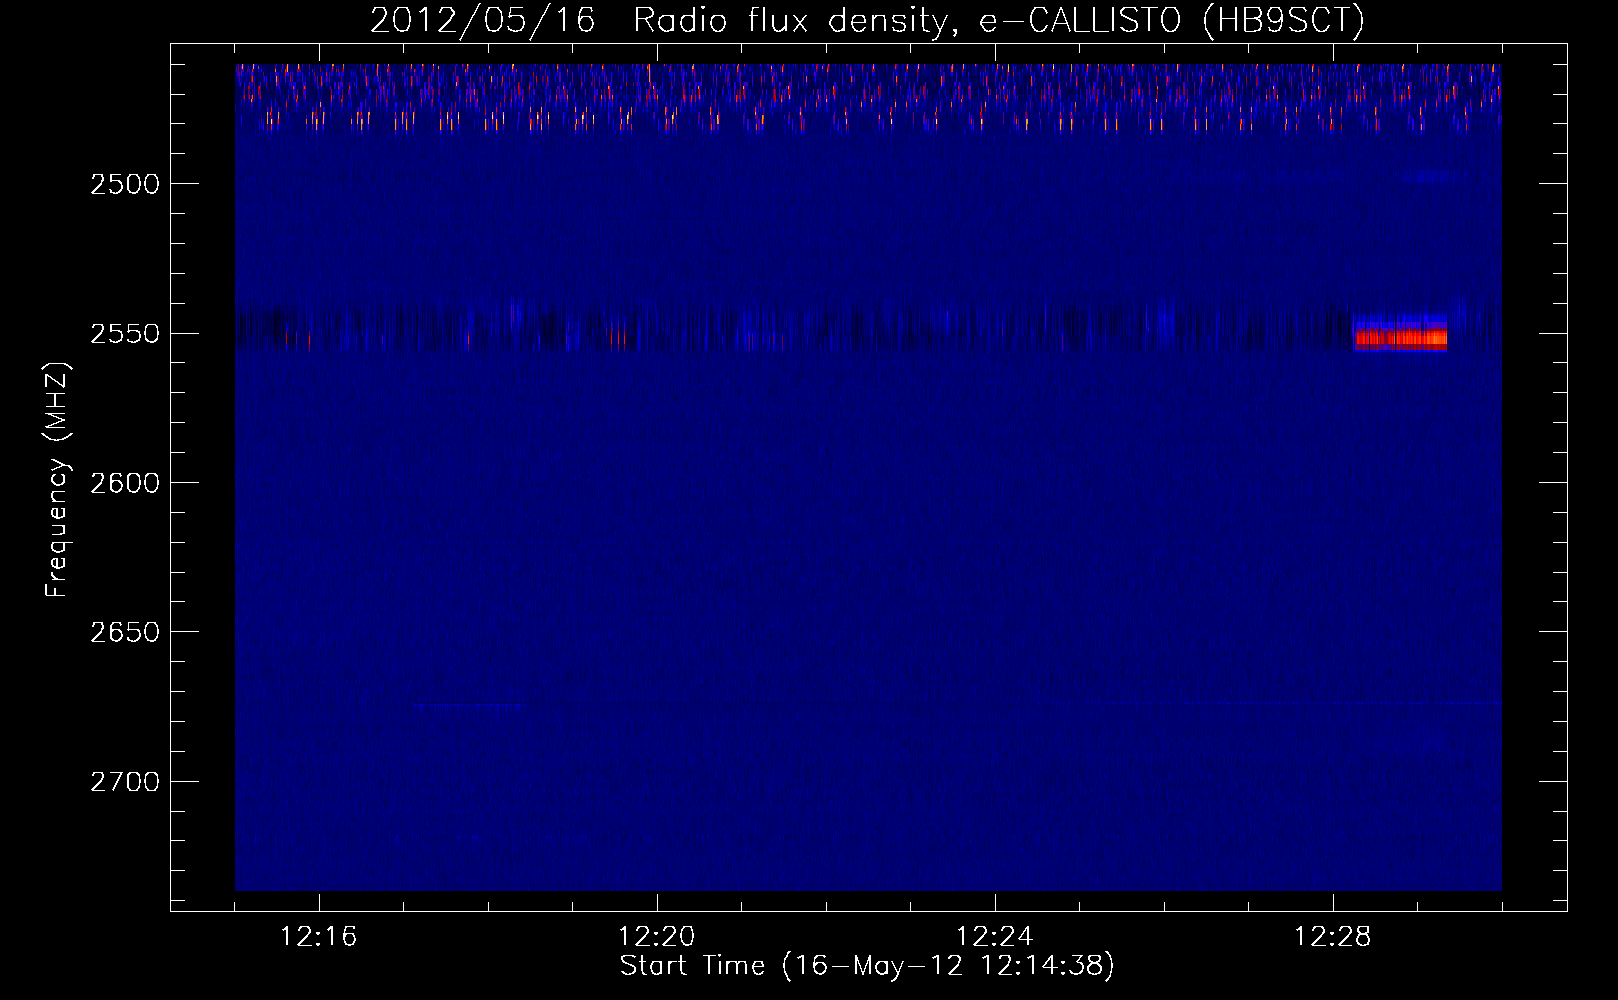This screenshot has height=1000, width=1618.
Task: Click the 2500 frequency tick label
Action: point(125,184)
